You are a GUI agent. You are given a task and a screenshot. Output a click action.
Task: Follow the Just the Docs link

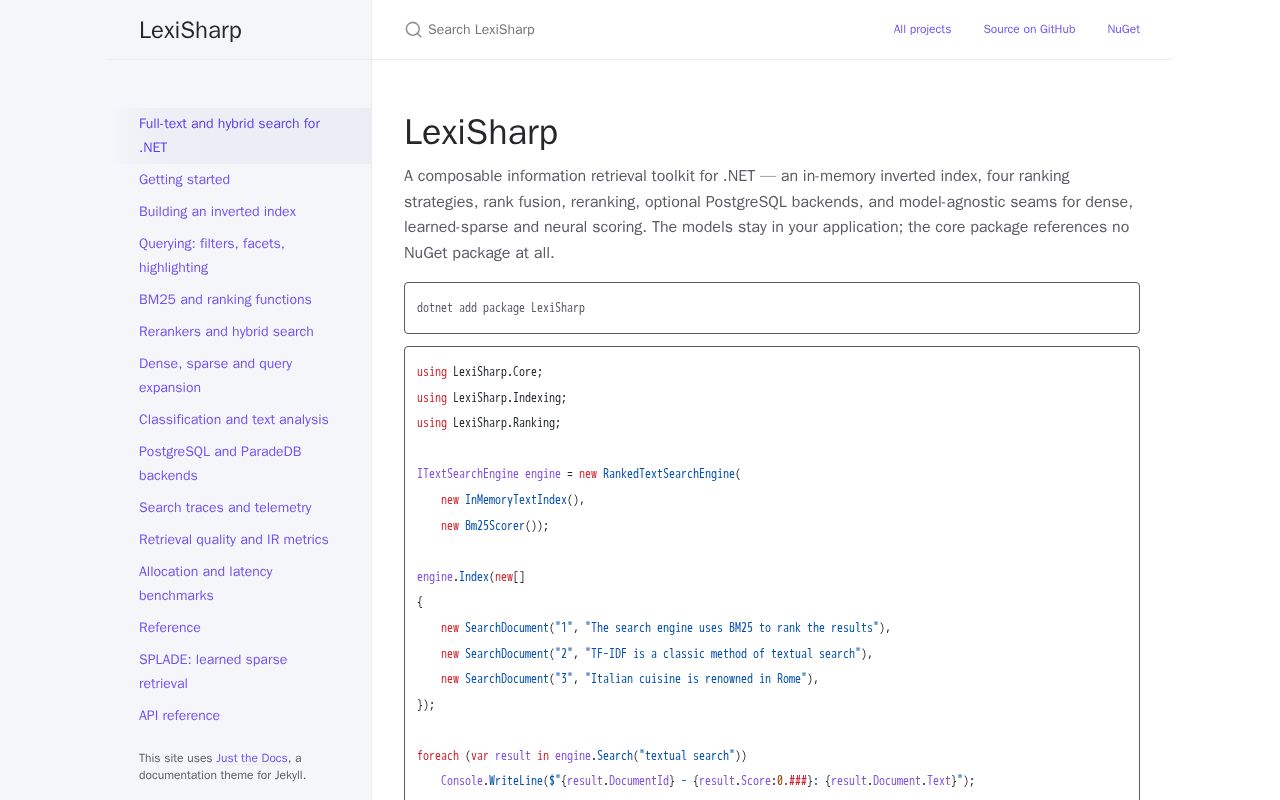click(252, 758)
